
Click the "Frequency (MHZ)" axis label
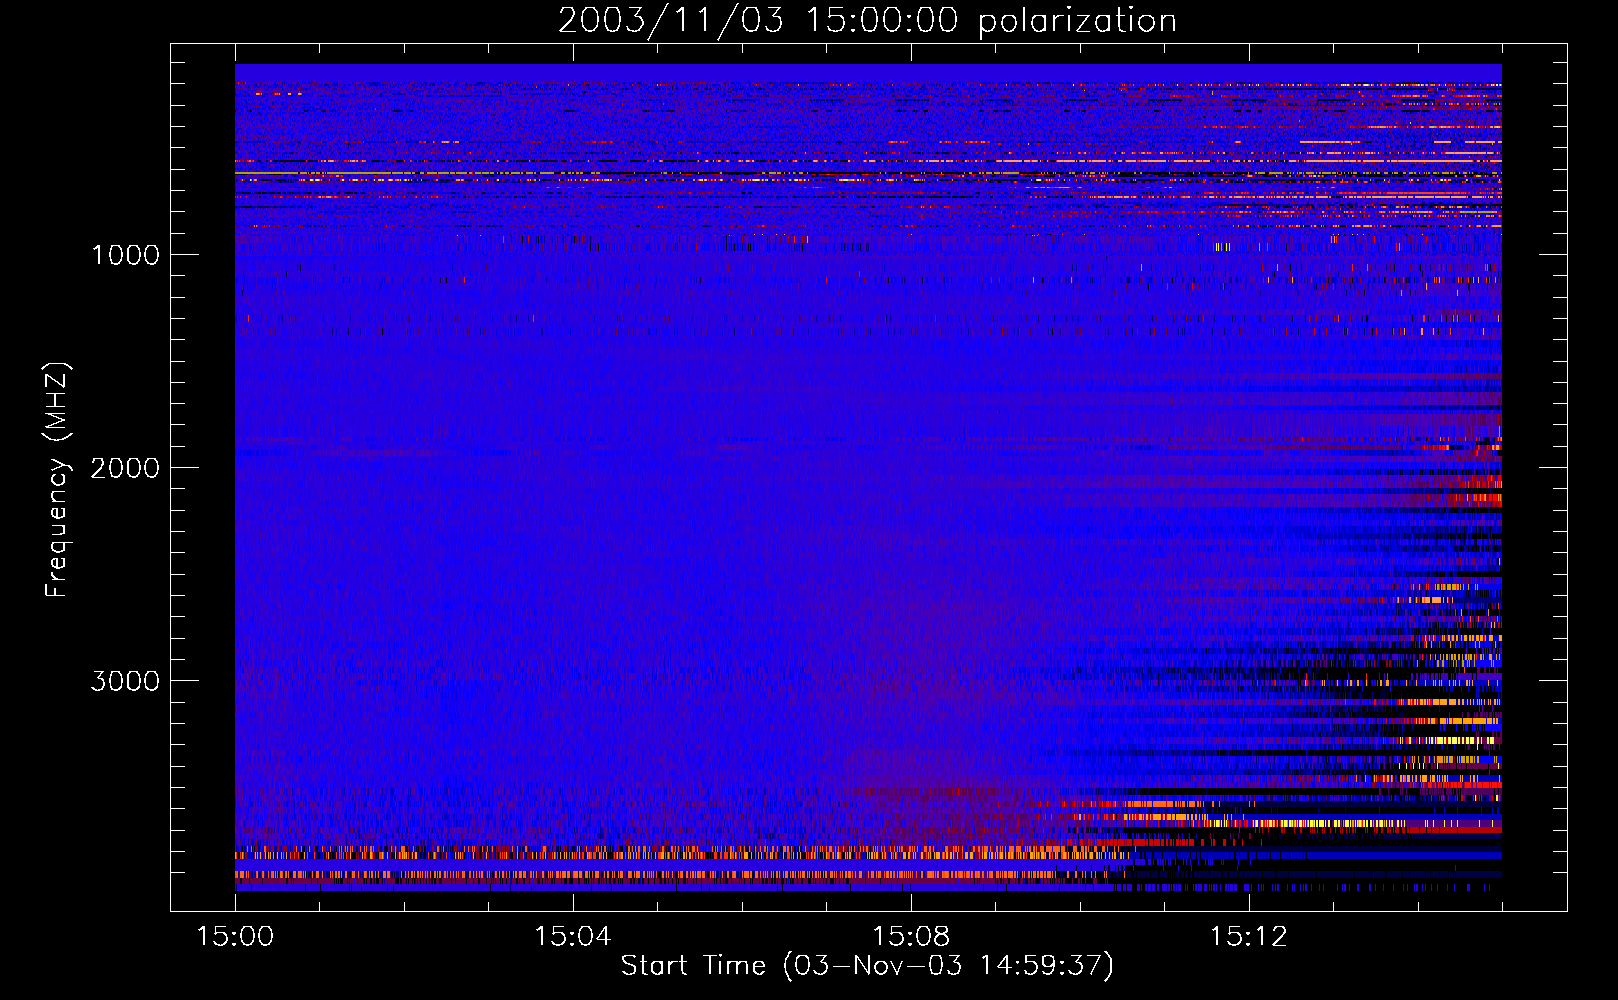coord(57,479)
